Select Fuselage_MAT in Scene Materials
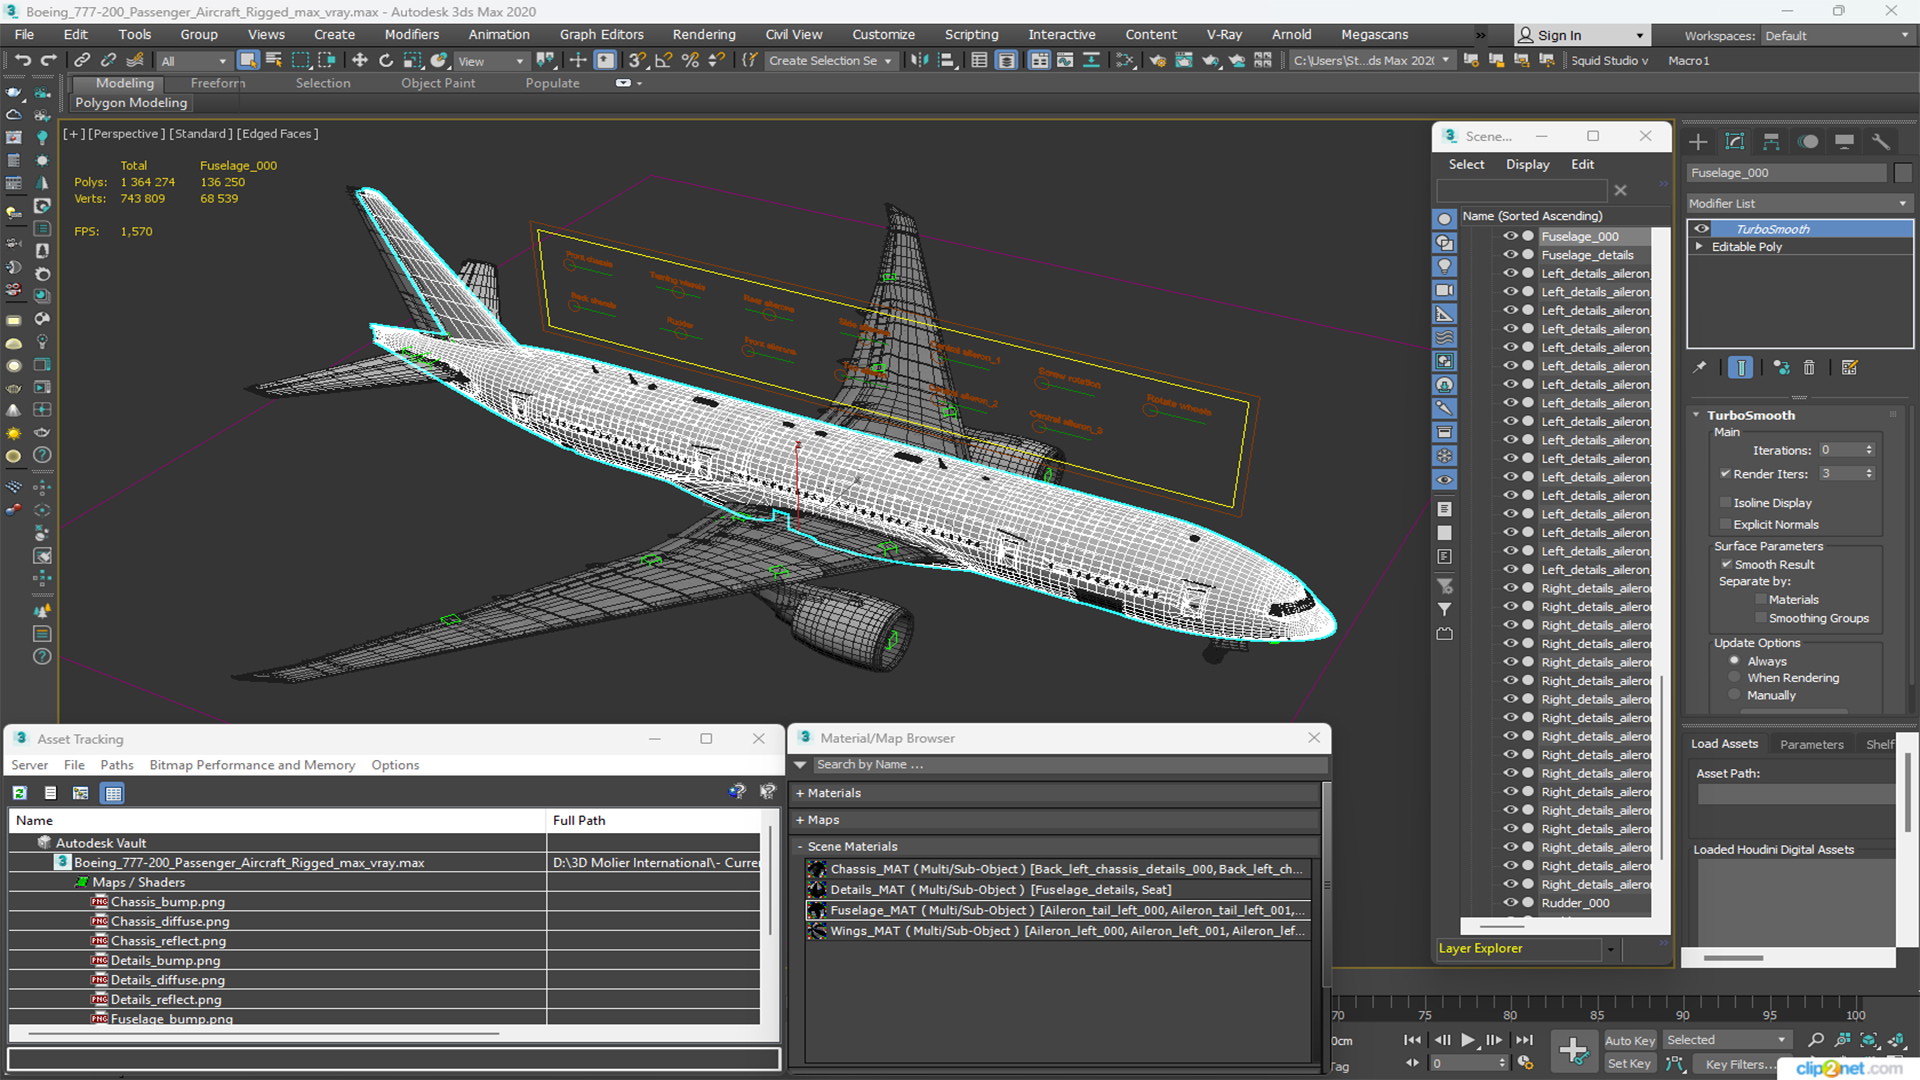The height and width of the screenshot is (1080, 1920). pos(1063,910)
